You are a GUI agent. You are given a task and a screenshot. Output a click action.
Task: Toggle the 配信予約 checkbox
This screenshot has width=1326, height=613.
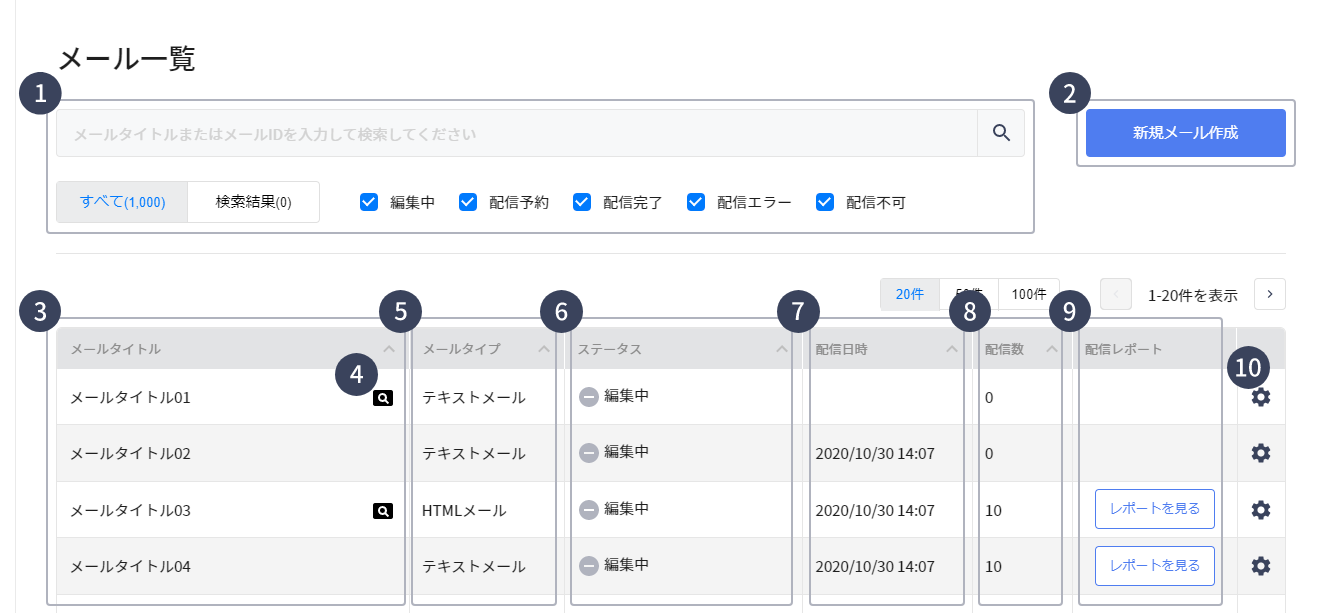tap(468, 202)
